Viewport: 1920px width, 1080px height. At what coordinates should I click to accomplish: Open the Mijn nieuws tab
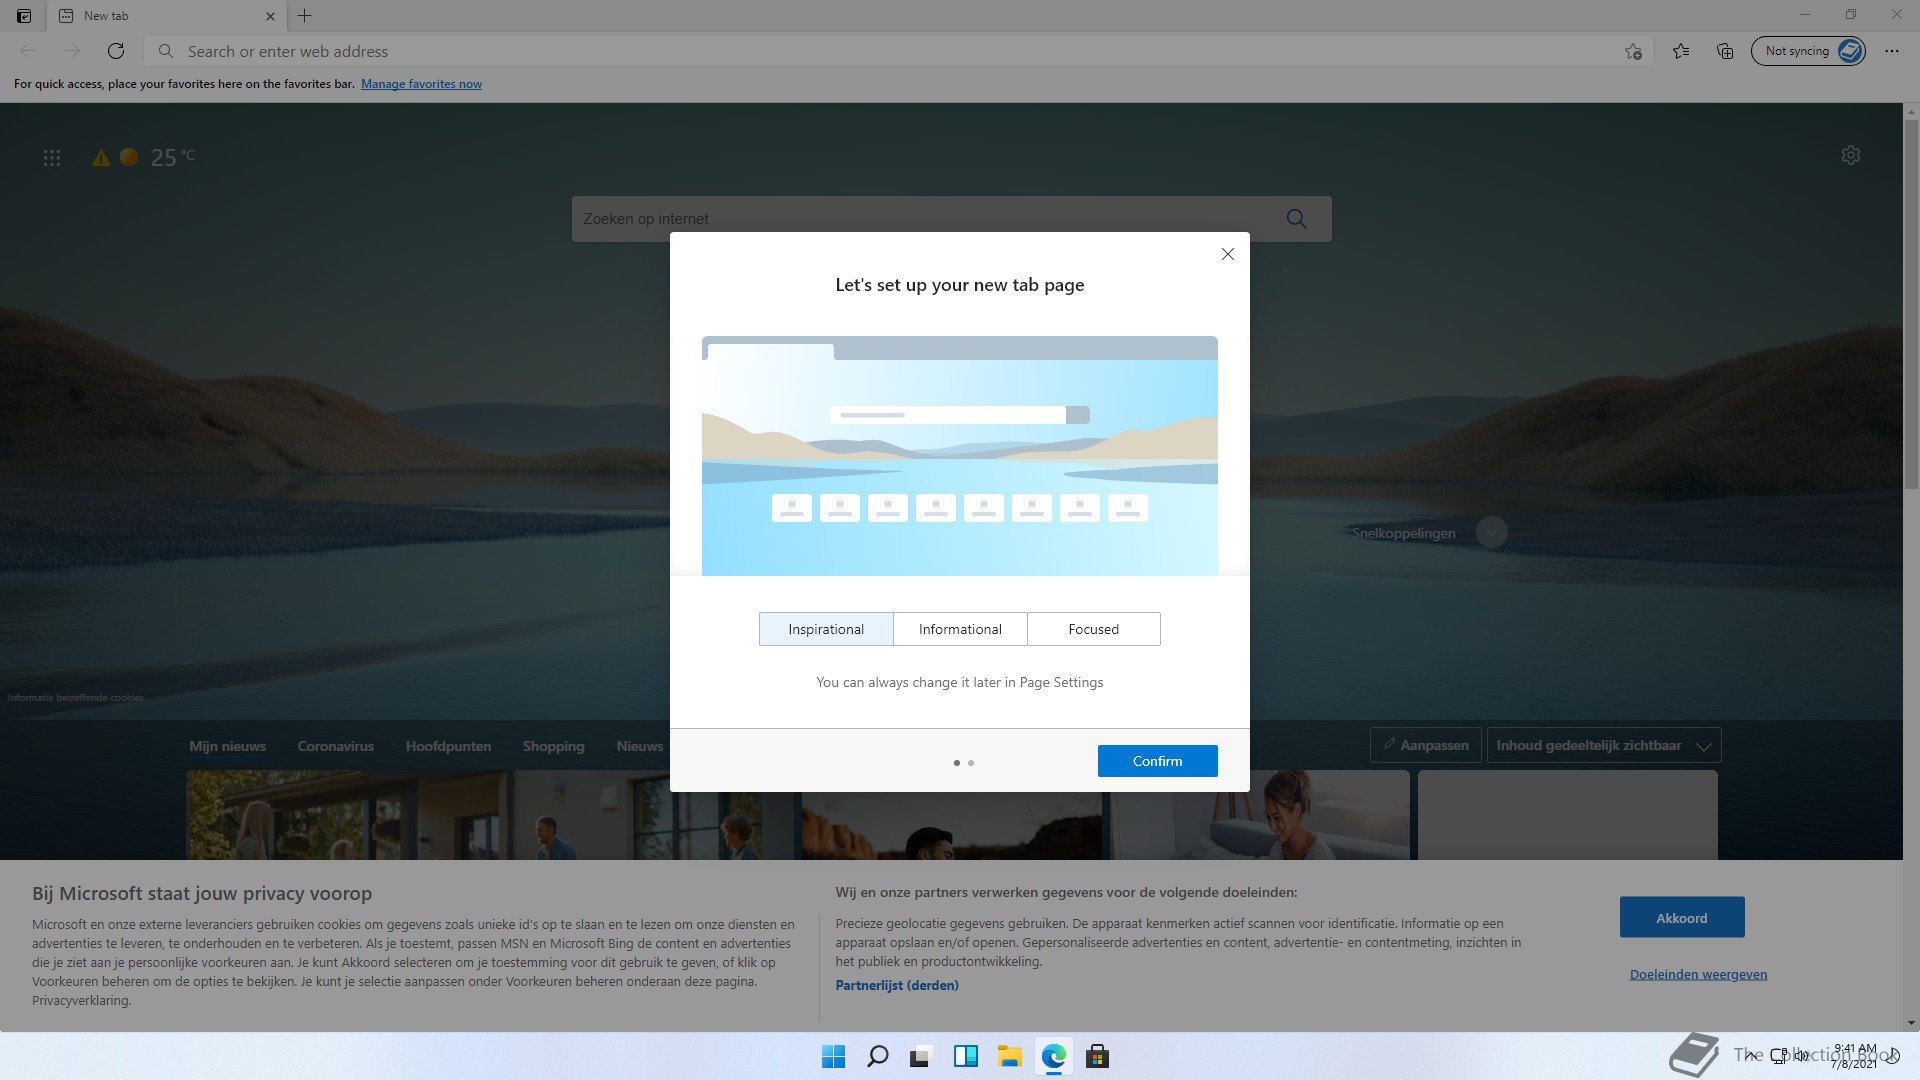(227, 746)
